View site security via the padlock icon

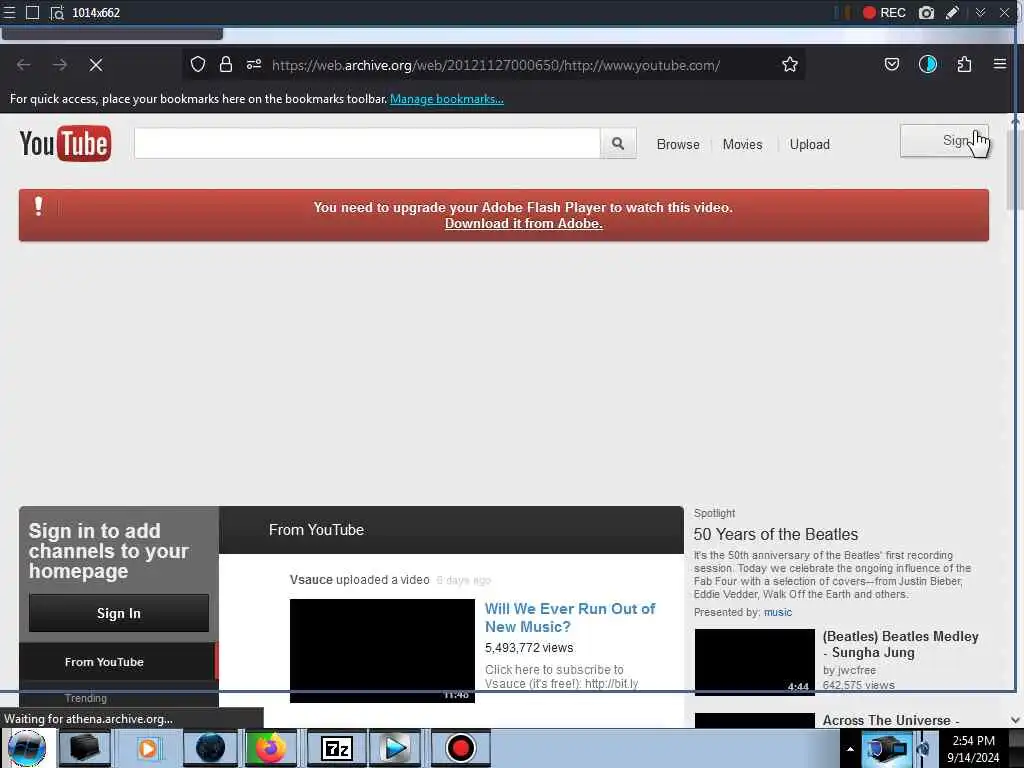[x=226, y=64]
